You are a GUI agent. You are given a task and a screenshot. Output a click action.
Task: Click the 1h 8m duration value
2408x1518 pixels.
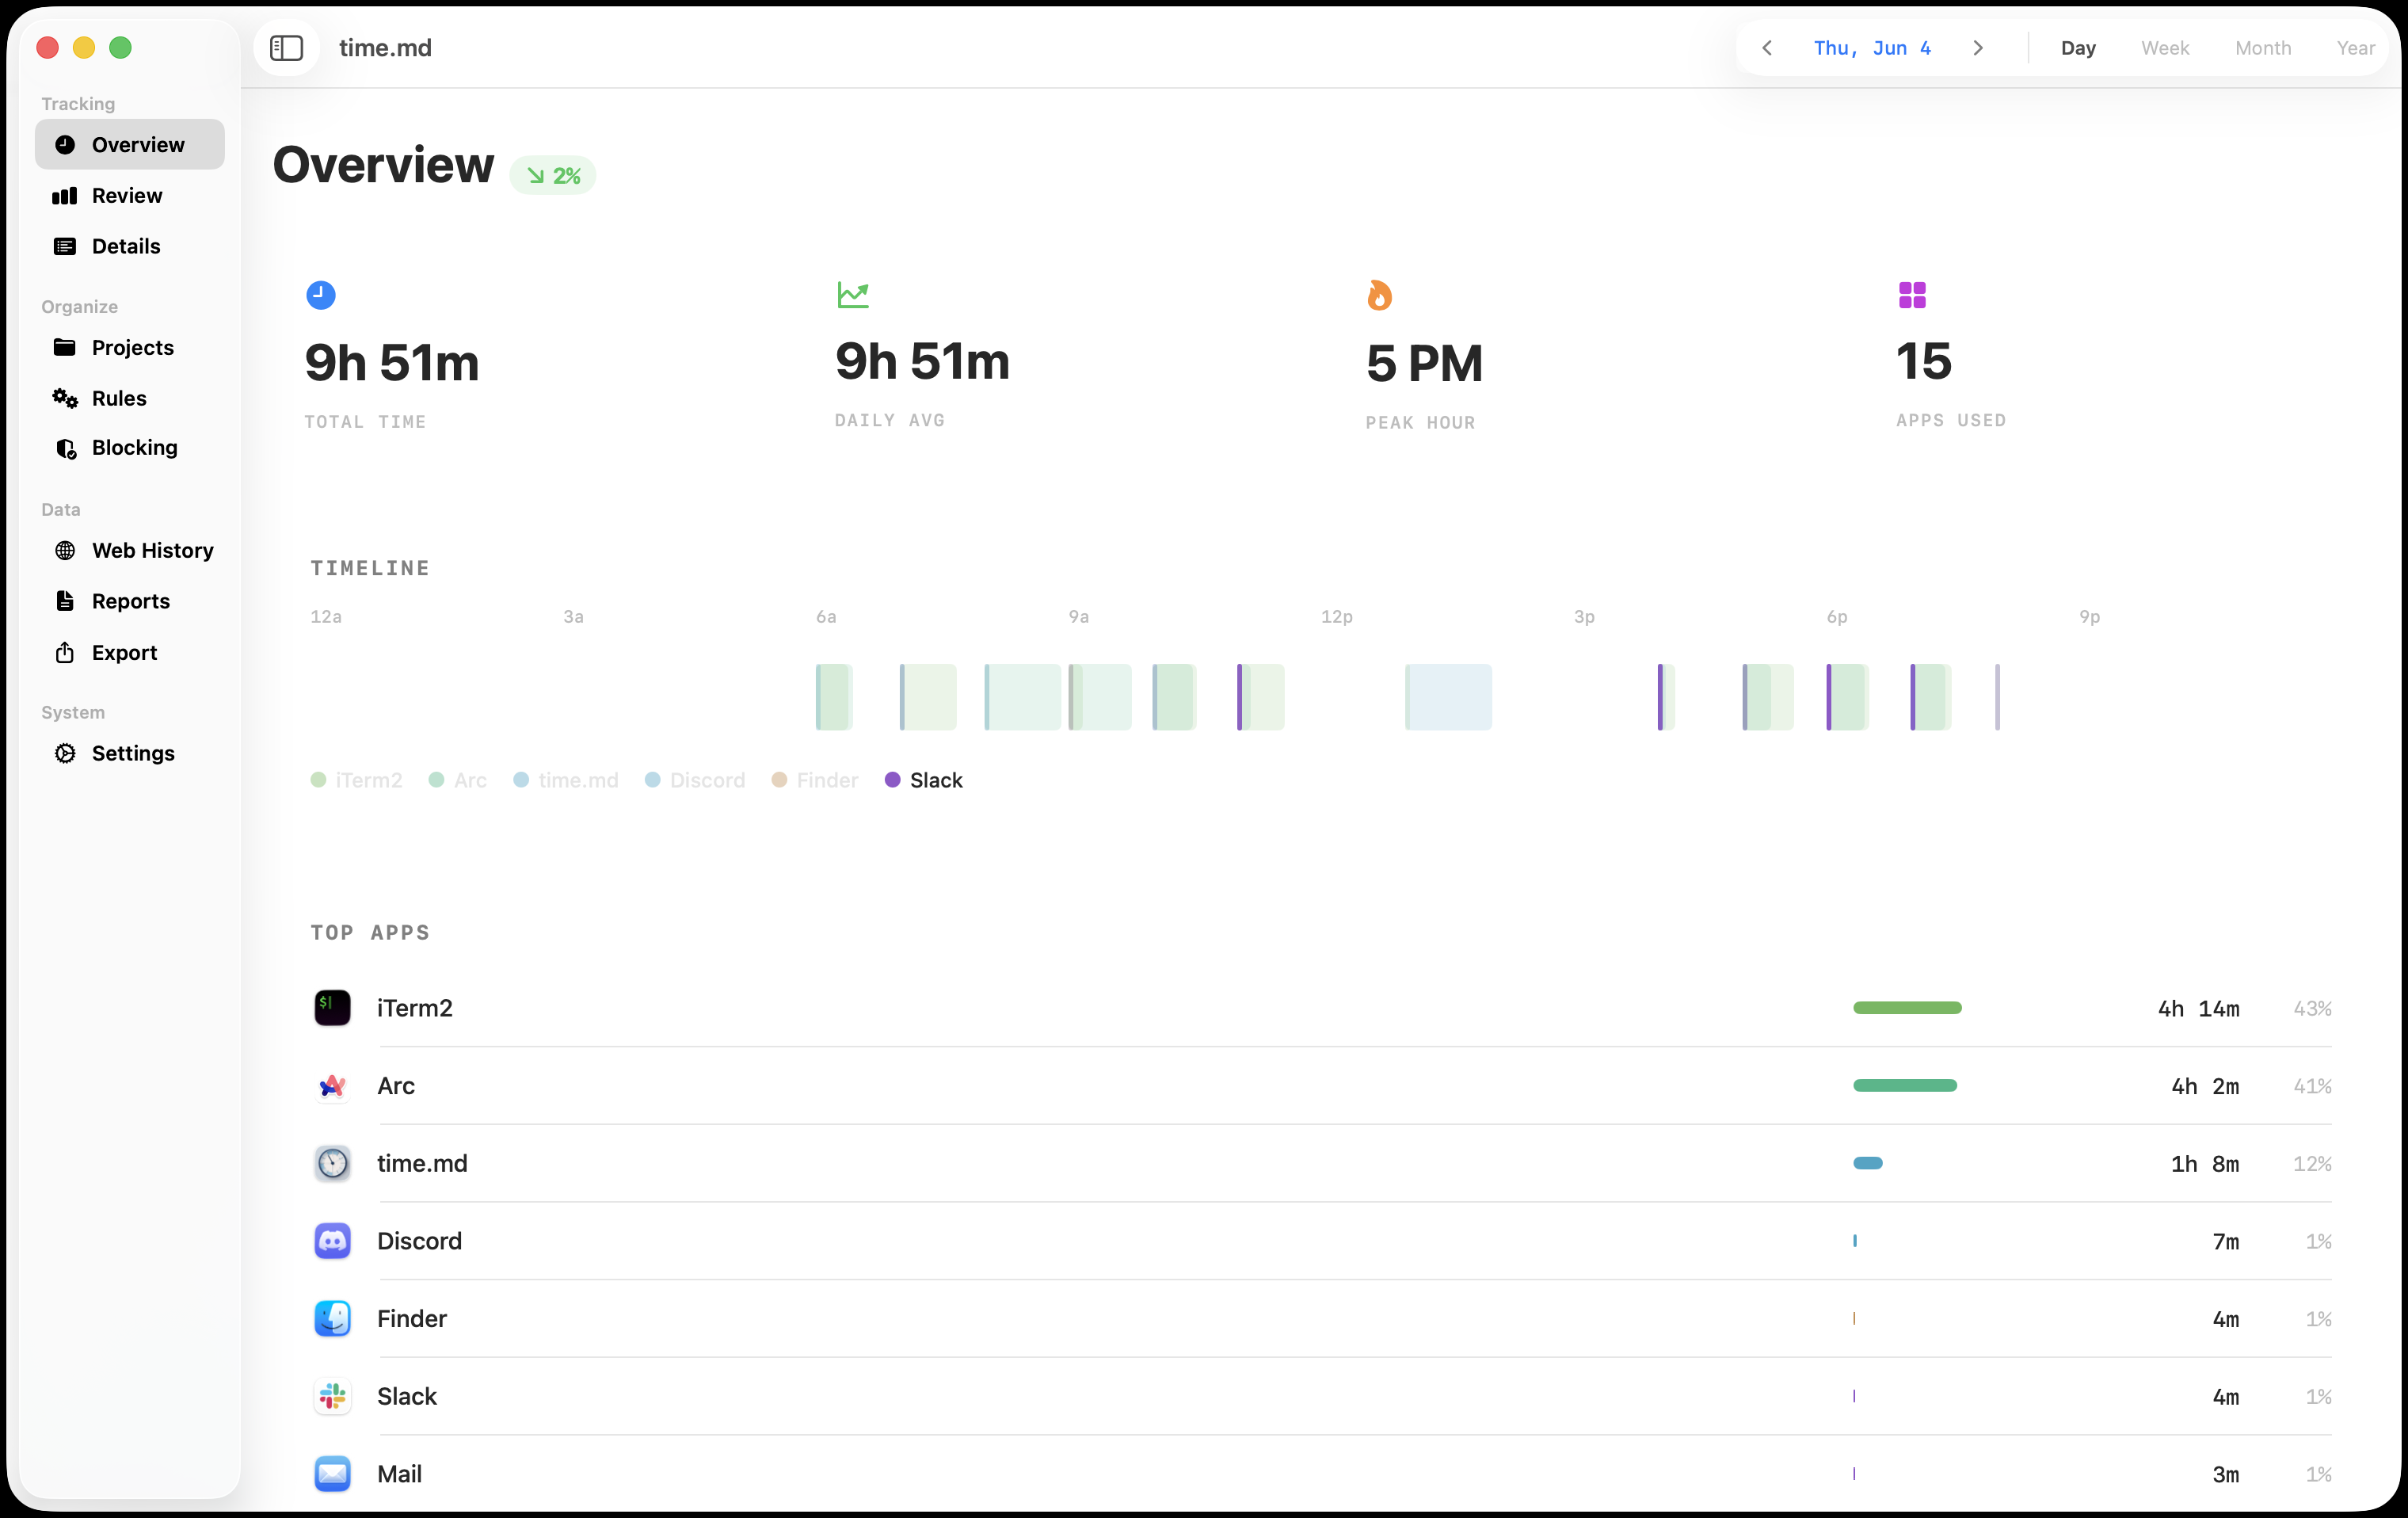point(2205,1164)
